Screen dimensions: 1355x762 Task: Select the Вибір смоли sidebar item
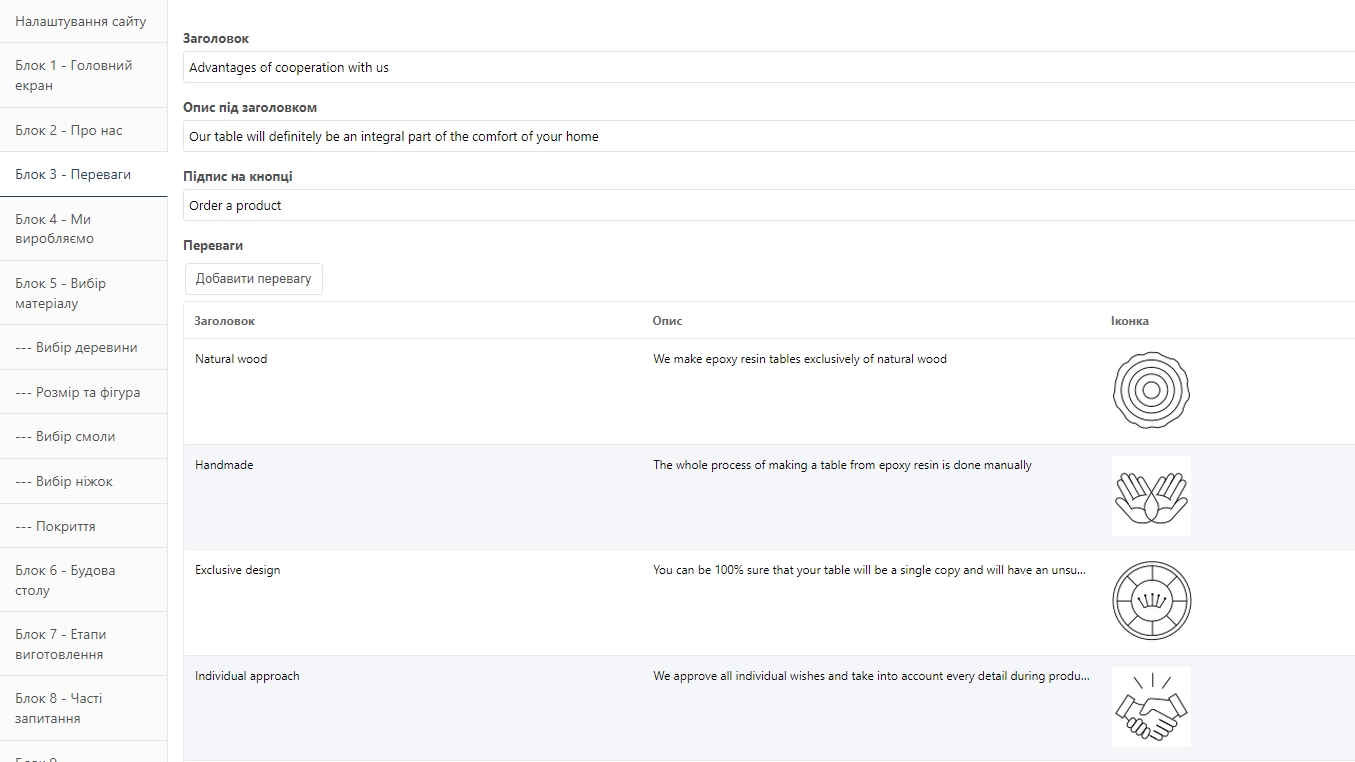[x=83, y=436]
